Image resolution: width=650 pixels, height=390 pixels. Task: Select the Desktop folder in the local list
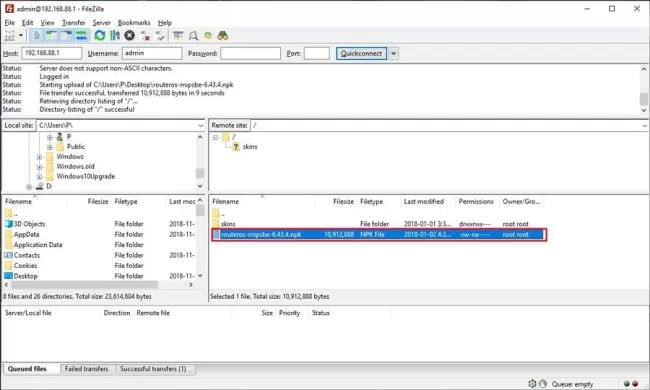coord(25,276)
